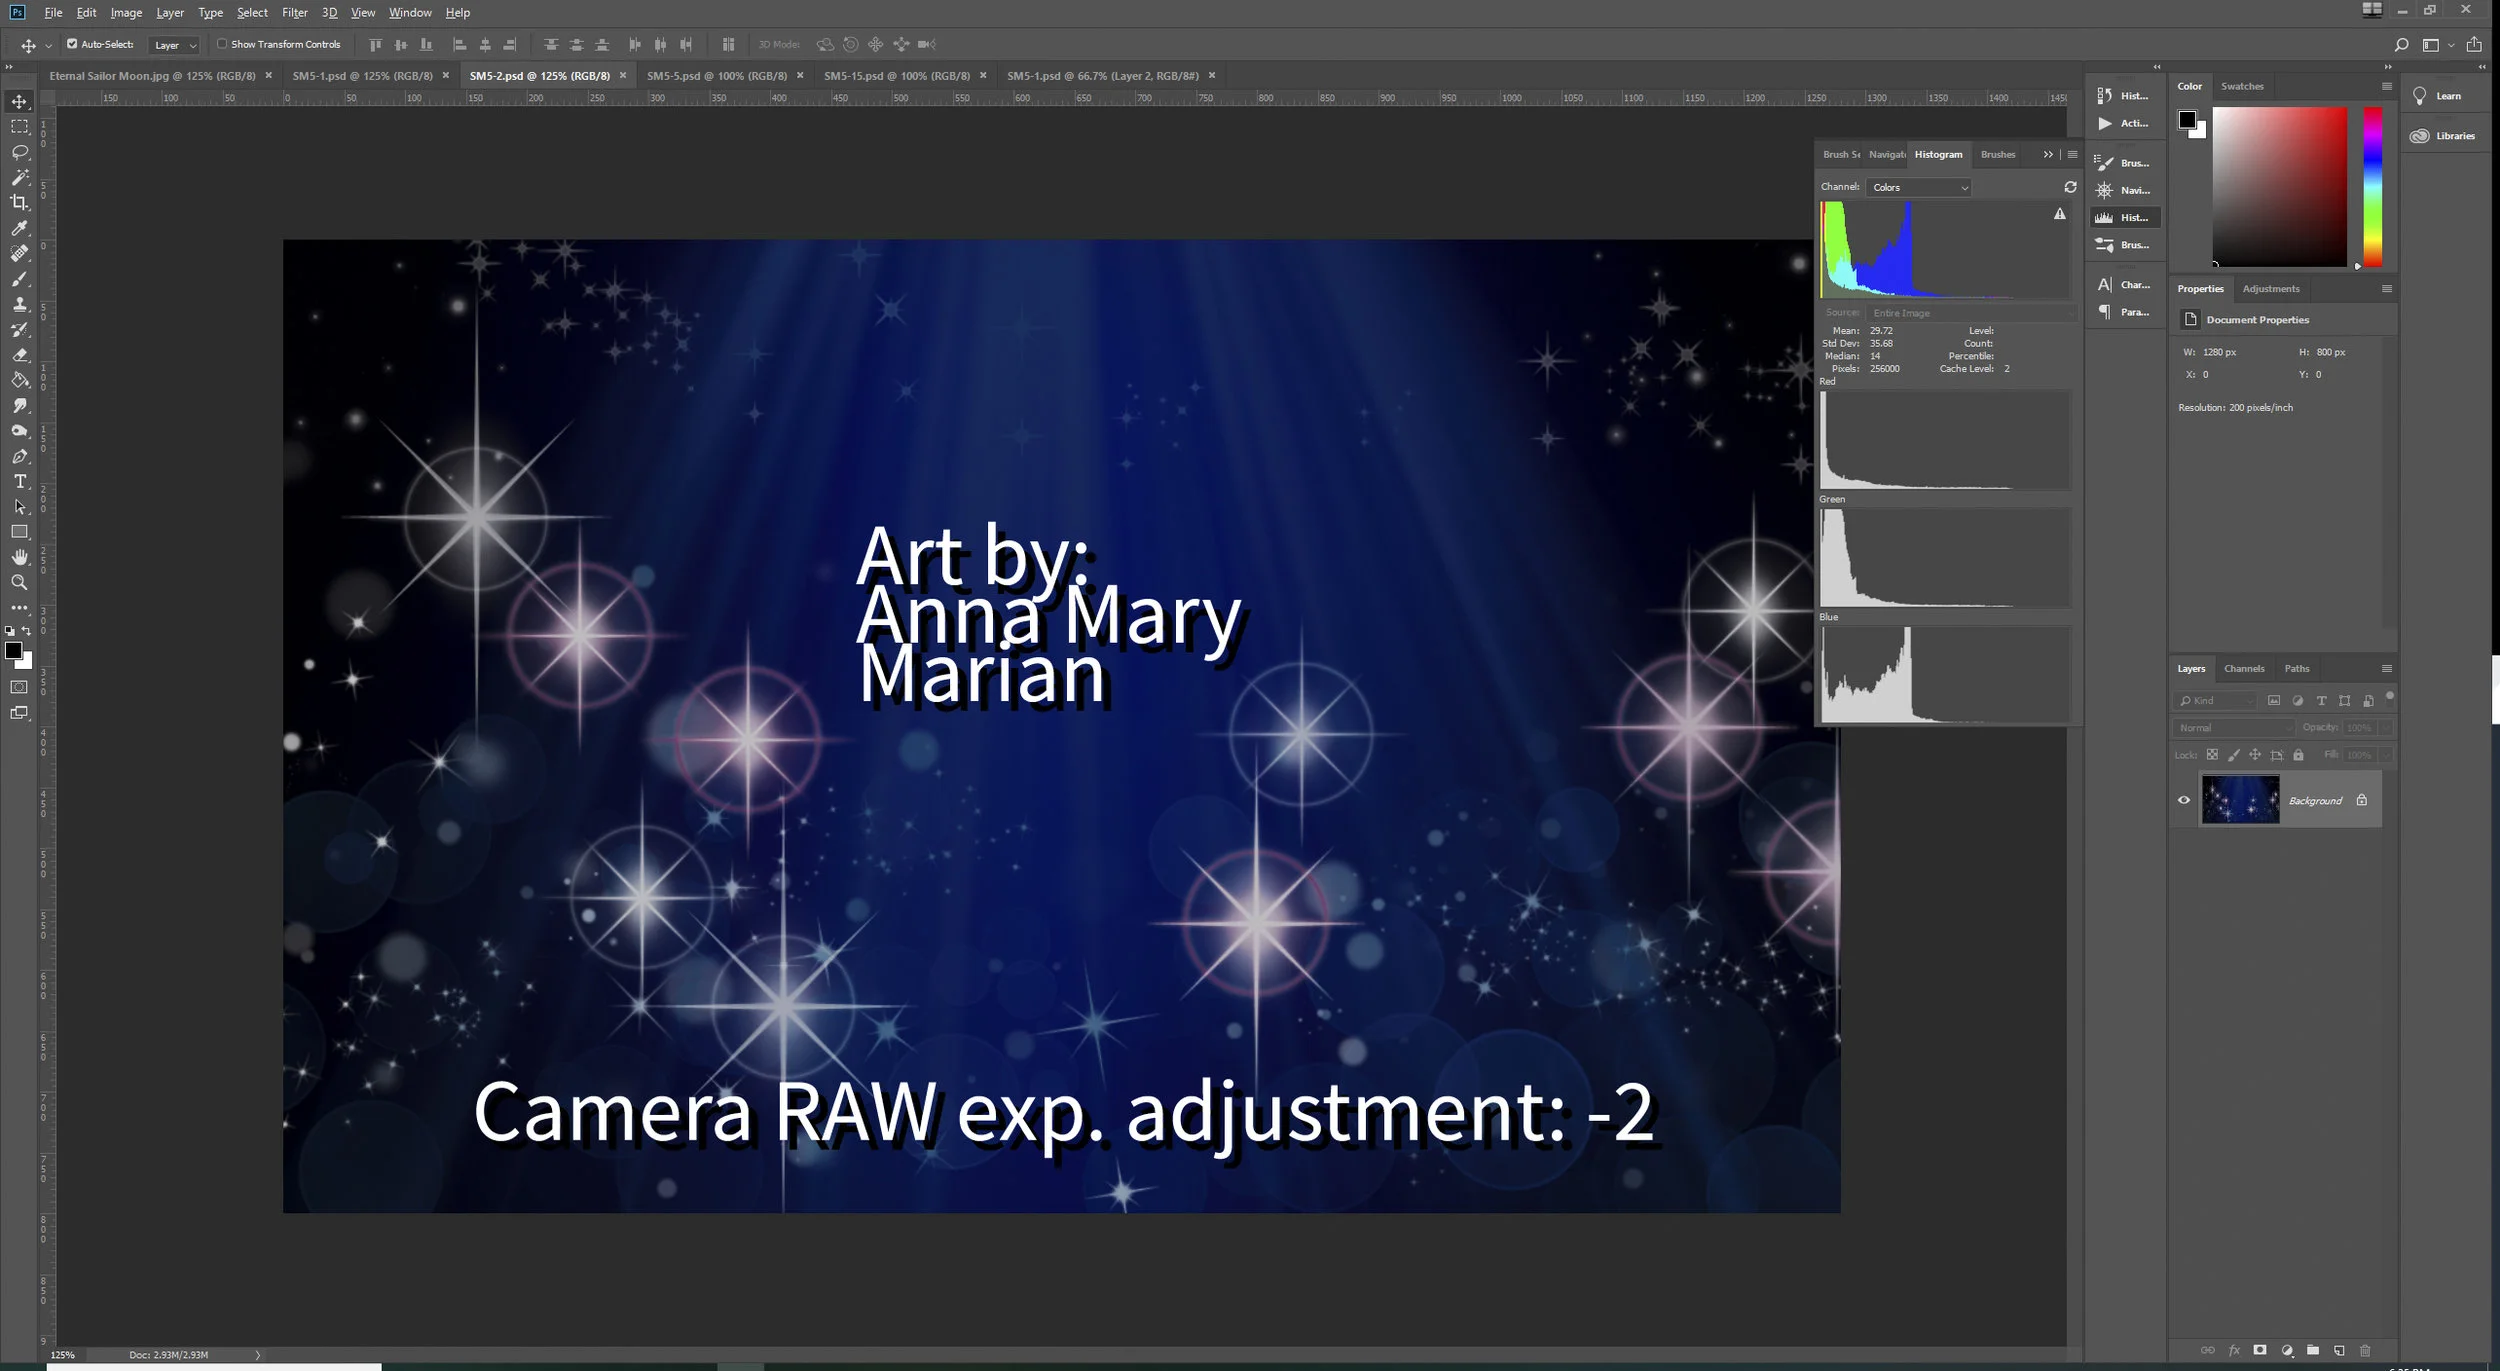
Task: Switch to the Channels panel tab
Action: point(2244,668)
